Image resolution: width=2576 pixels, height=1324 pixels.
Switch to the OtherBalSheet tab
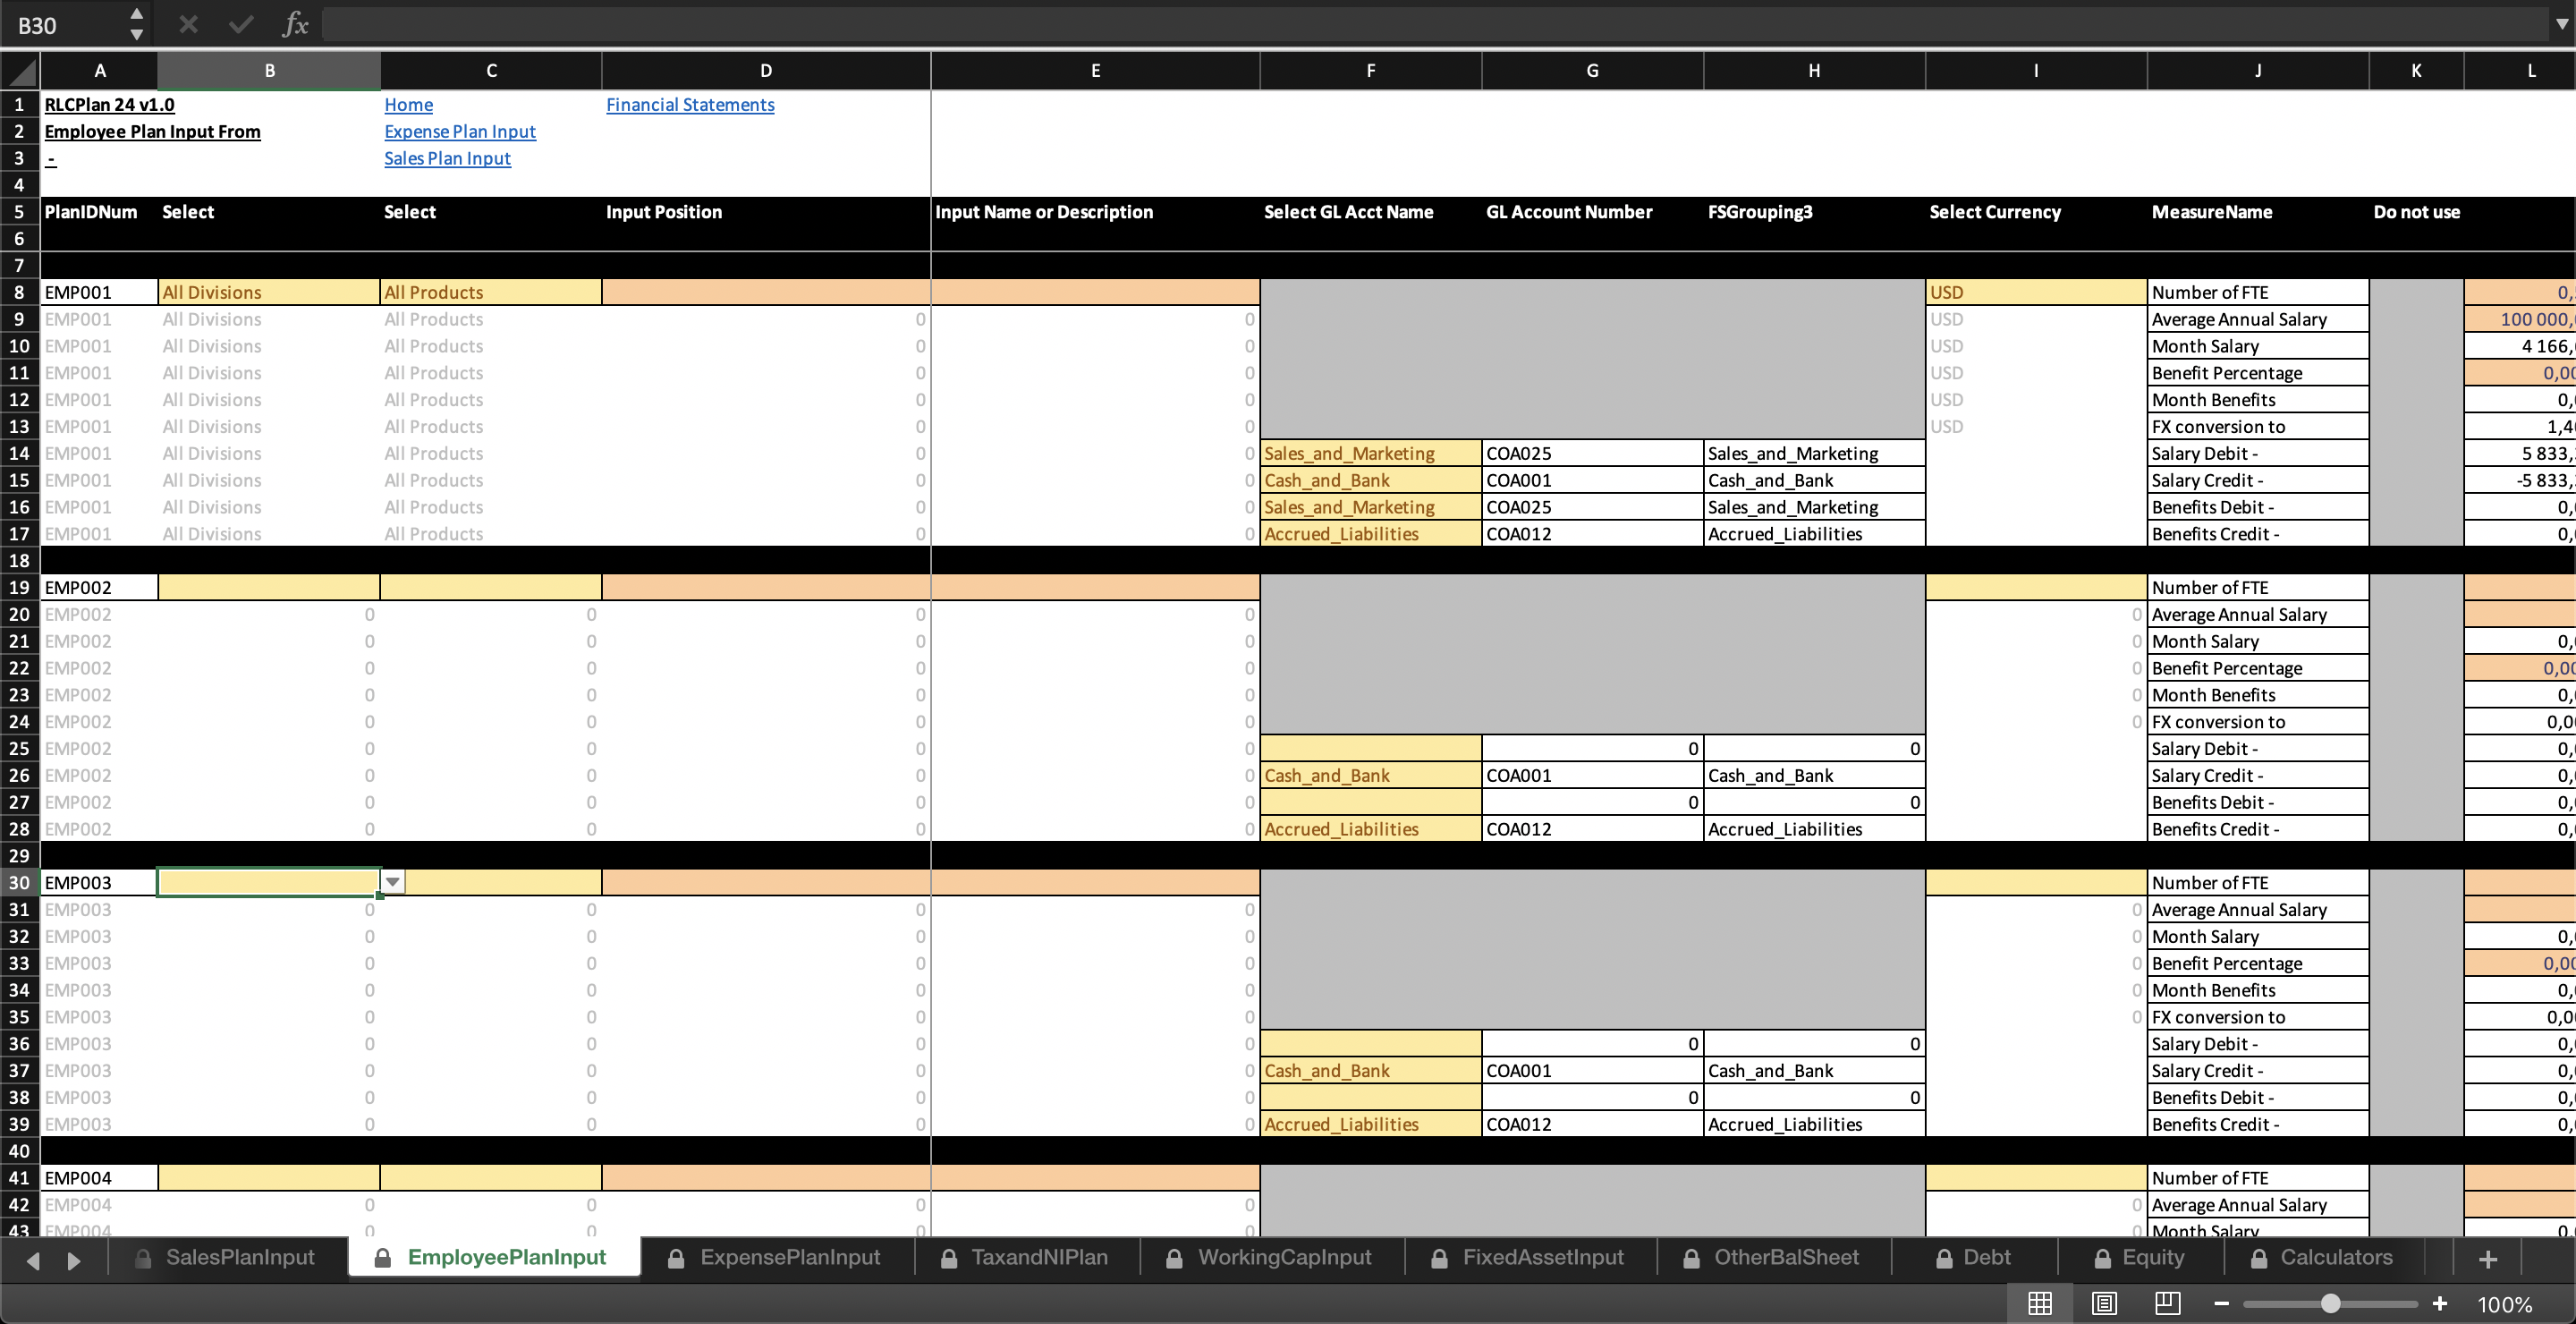click(1773, 1258)
